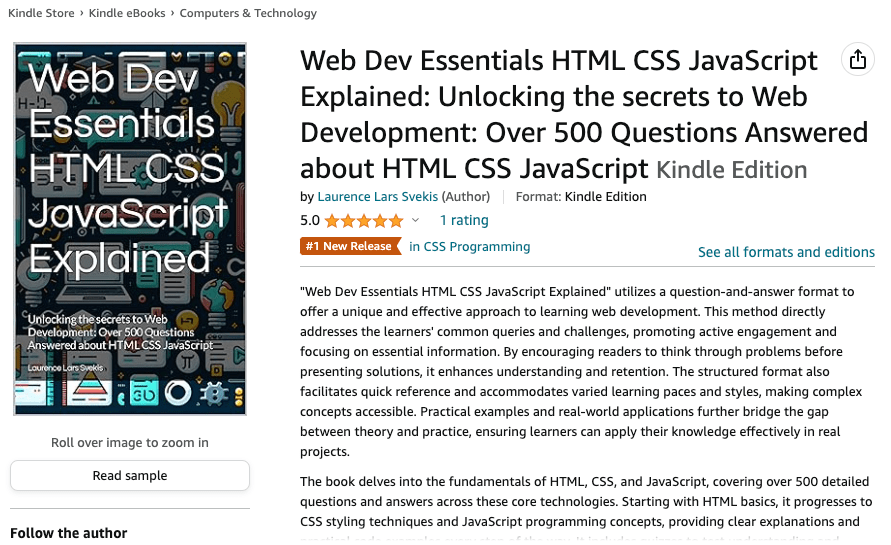The width and height of the screenshot is (891, 545).
Task: Open author Laurence Lars Svekis page
Action: point(377,197)
